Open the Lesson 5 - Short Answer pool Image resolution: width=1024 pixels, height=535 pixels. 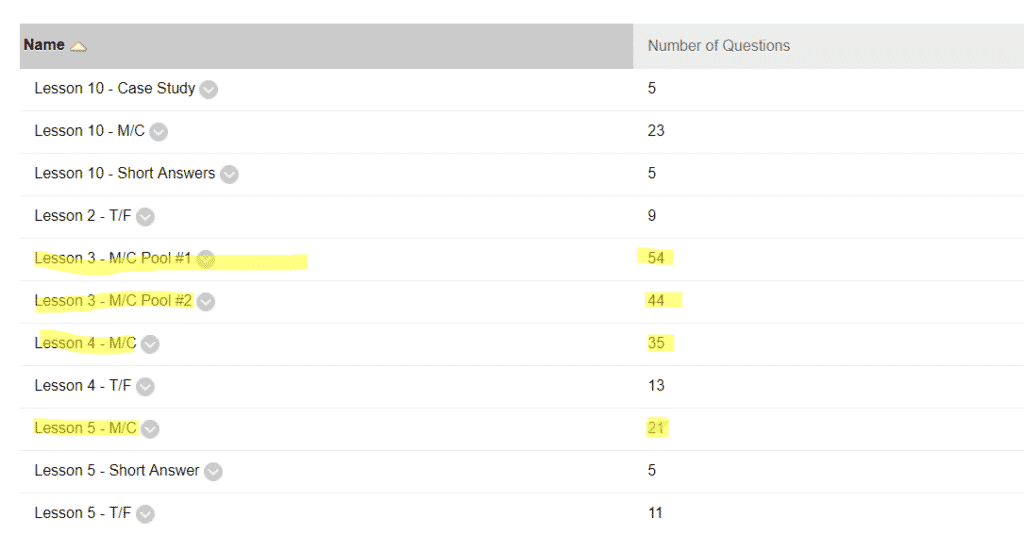tap(117, 470)
